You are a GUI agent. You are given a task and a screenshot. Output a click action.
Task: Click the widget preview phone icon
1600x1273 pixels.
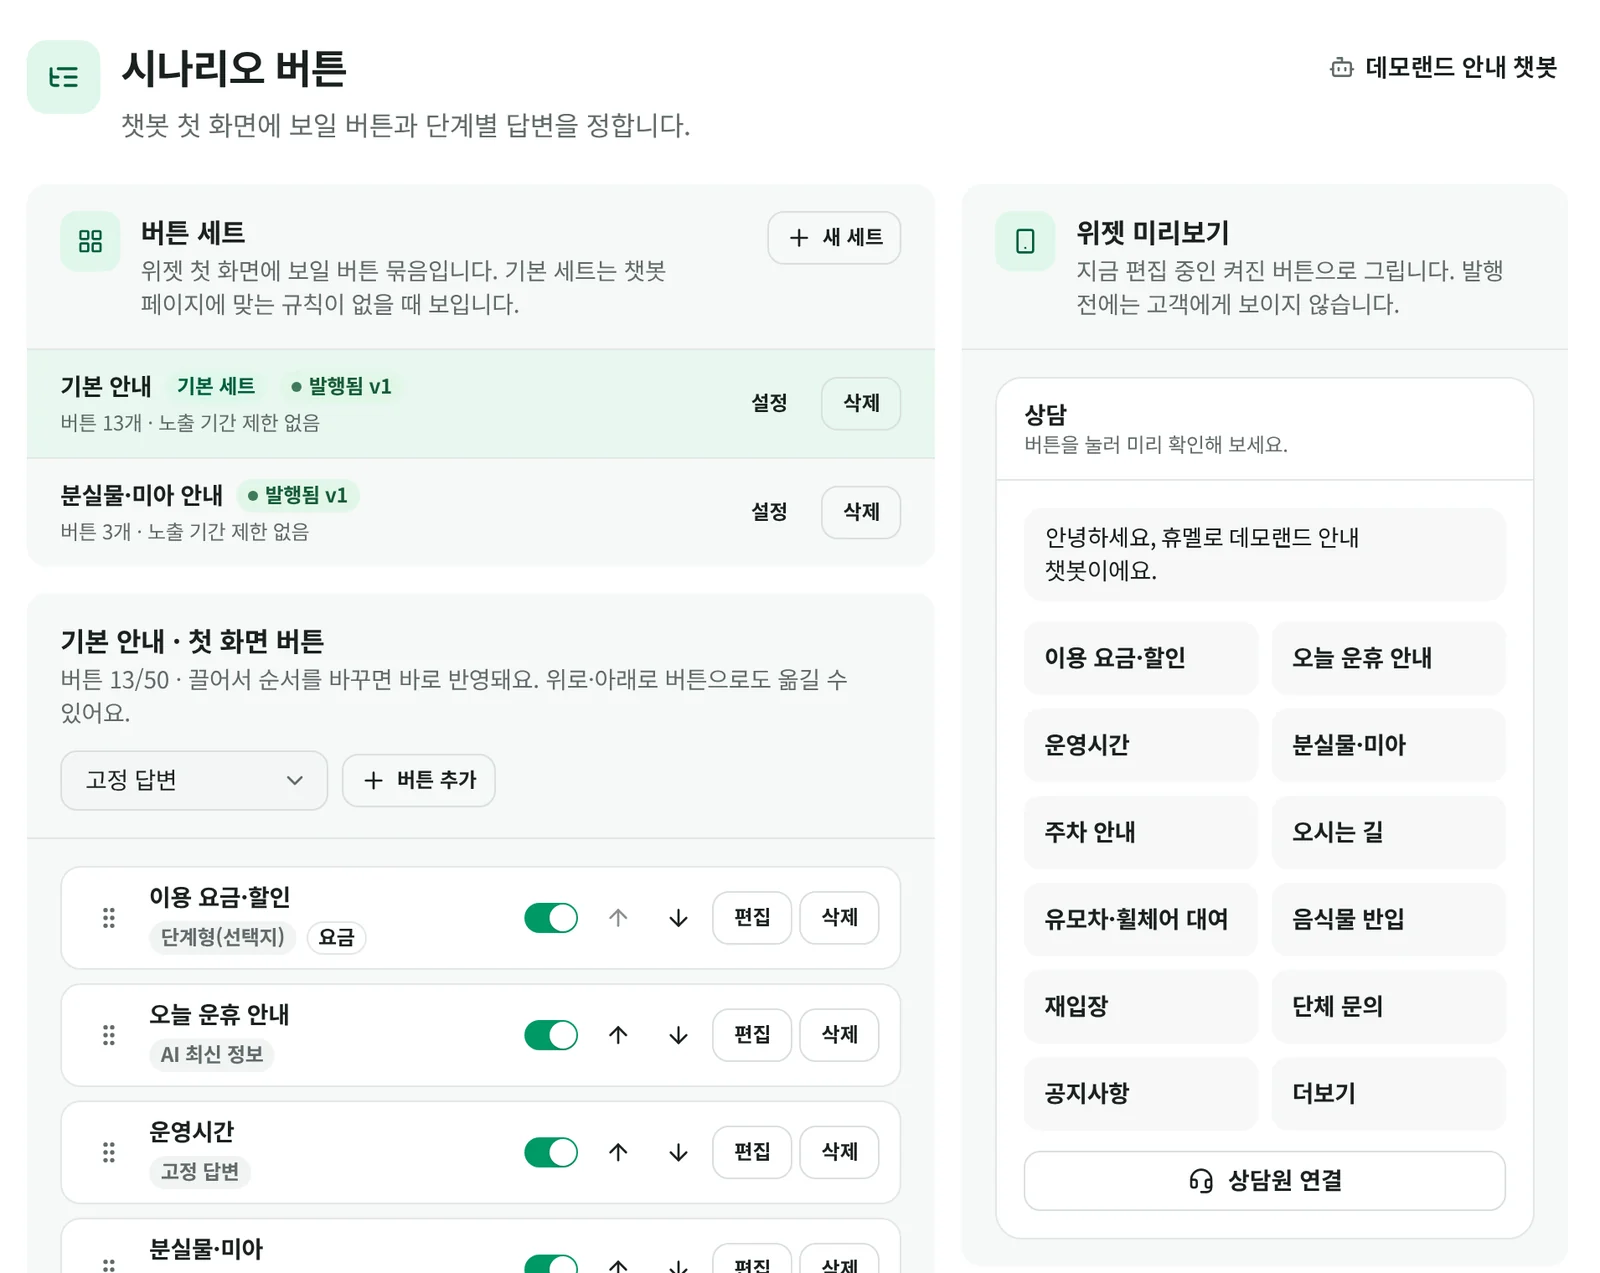[1025, 241]
